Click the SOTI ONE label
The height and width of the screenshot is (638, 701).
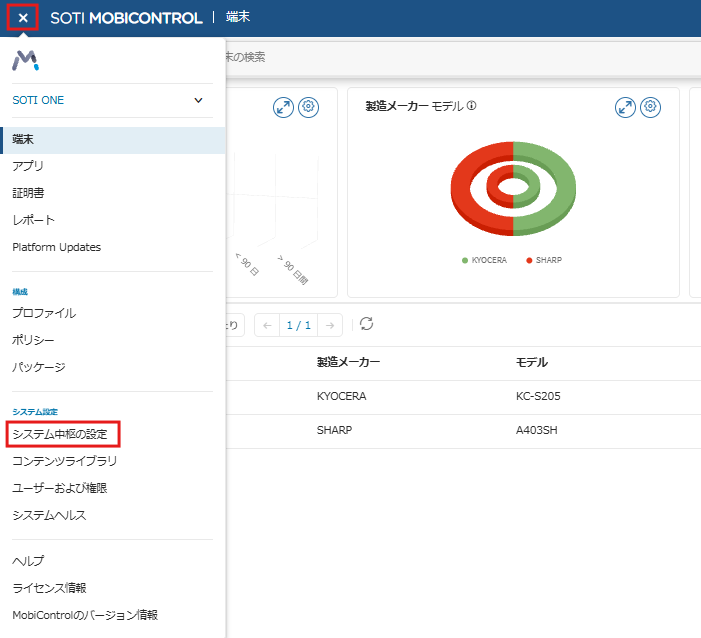[38, 100]
